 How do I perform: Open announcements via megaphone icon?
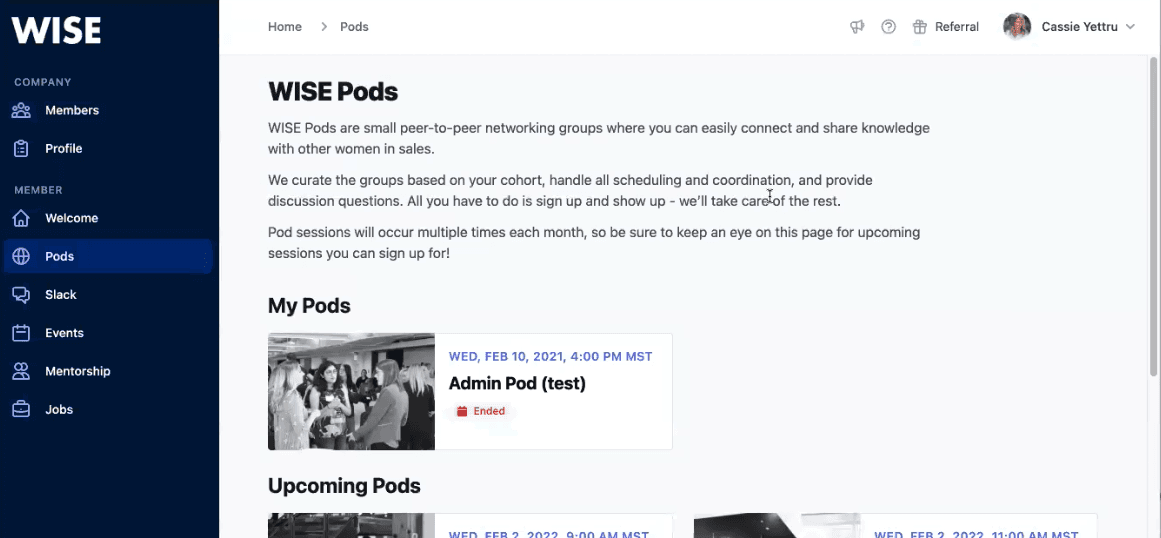pyautogui.click(x=857, y=27)
